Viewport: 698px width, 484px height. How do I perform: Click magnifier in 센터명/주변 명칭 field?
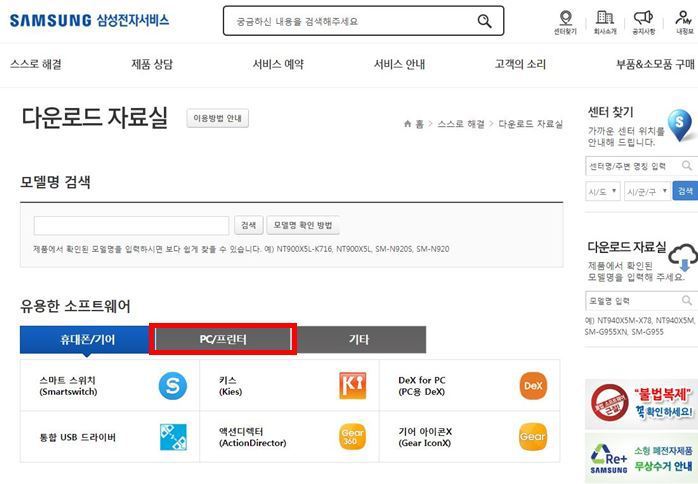tap(687, 166)
